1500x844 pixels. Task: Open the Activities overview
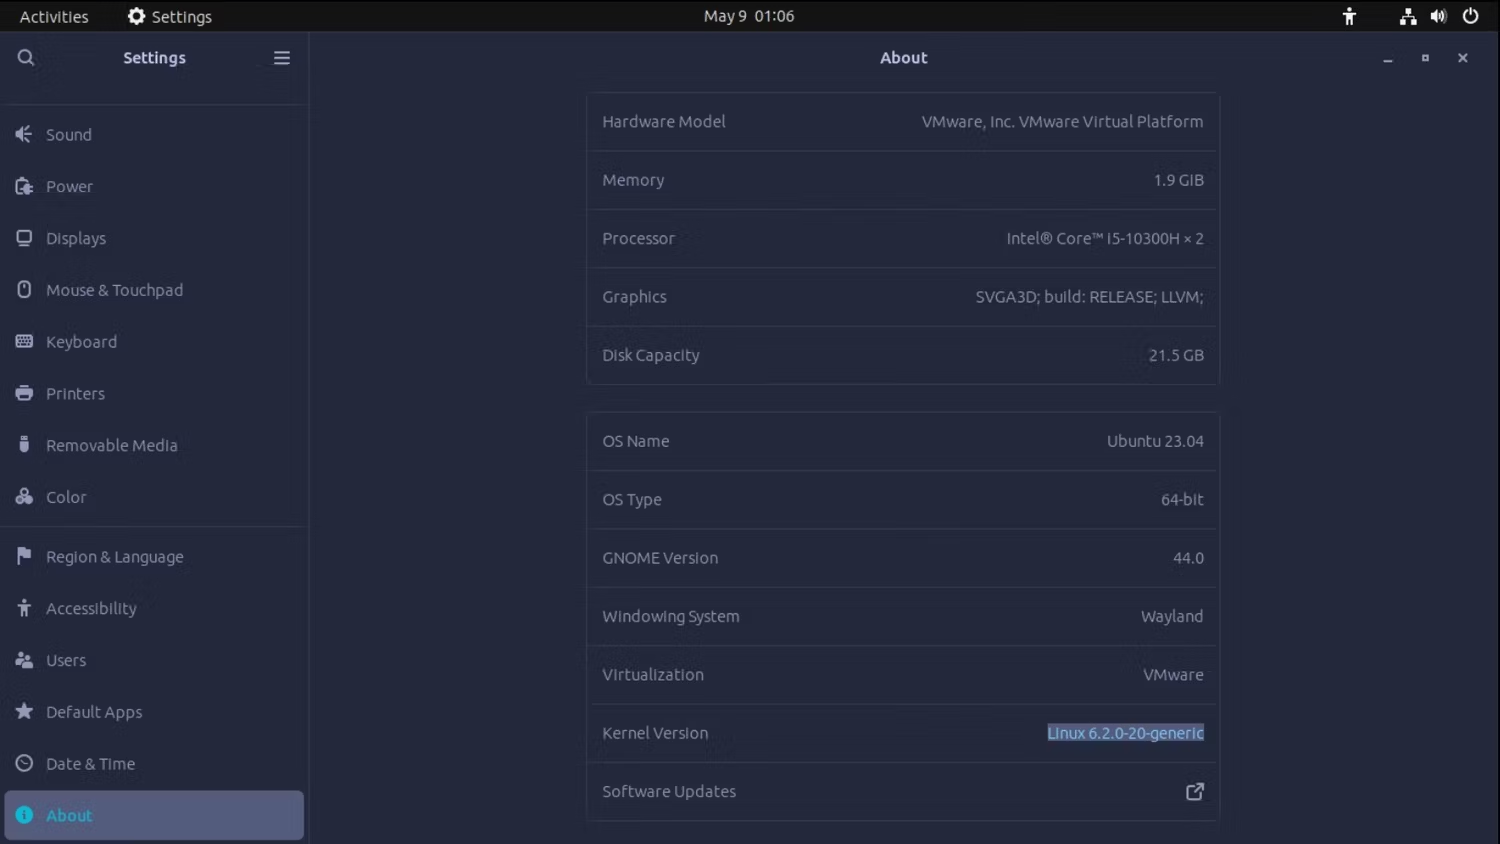[x=54, y=16]
